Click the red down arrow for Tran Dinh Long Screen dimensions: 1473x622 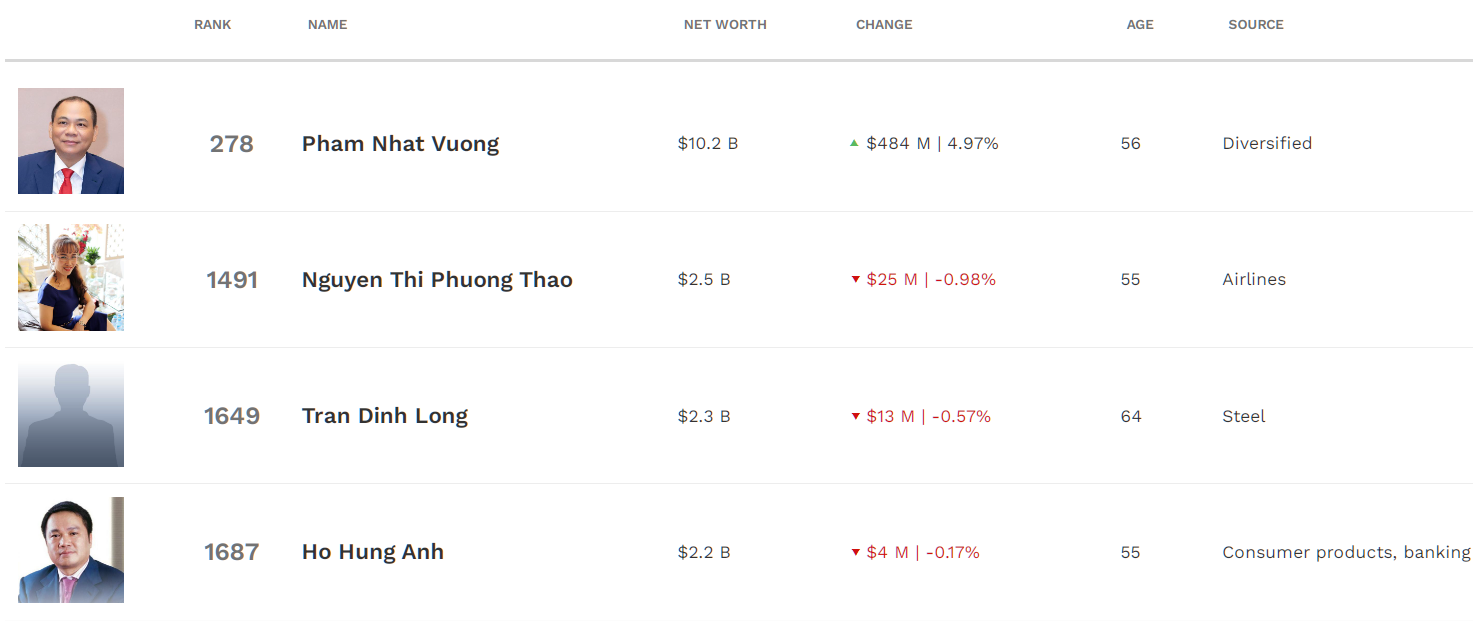(855, 416)
